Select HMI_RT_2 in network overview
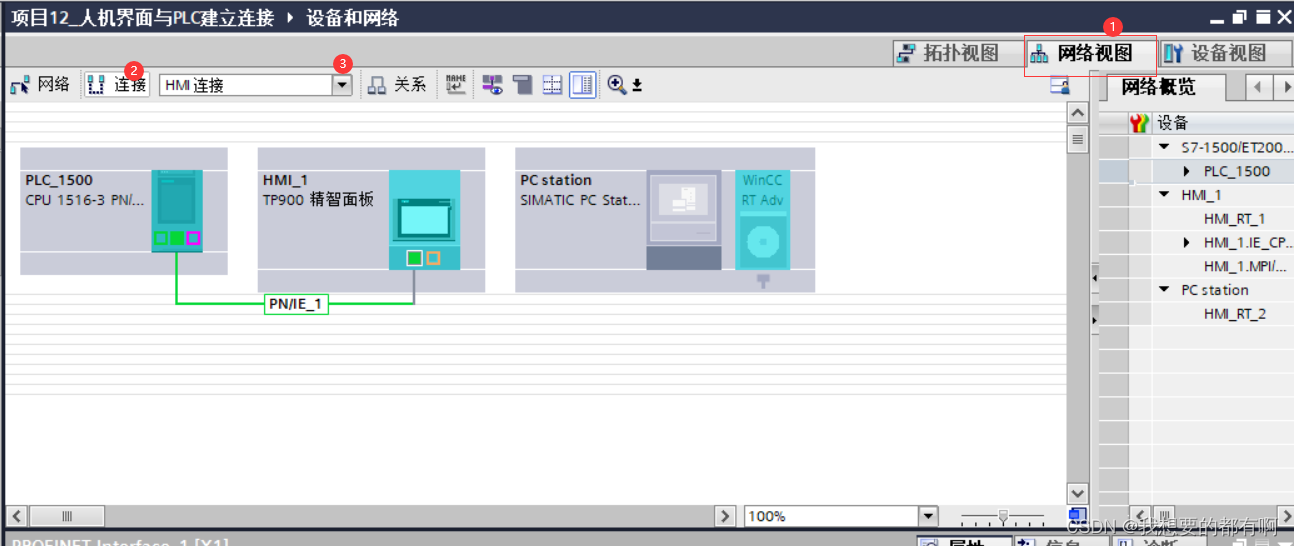Image resolution: width=1294 pixels, height=546 pixels. (1234, 314)
